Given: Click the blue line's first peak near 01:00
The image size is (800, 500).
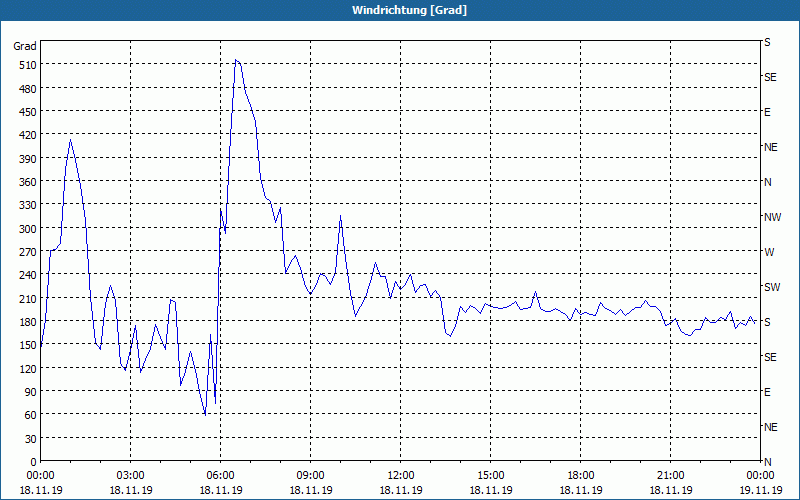Looking at the screenshot, I should 70,139.
